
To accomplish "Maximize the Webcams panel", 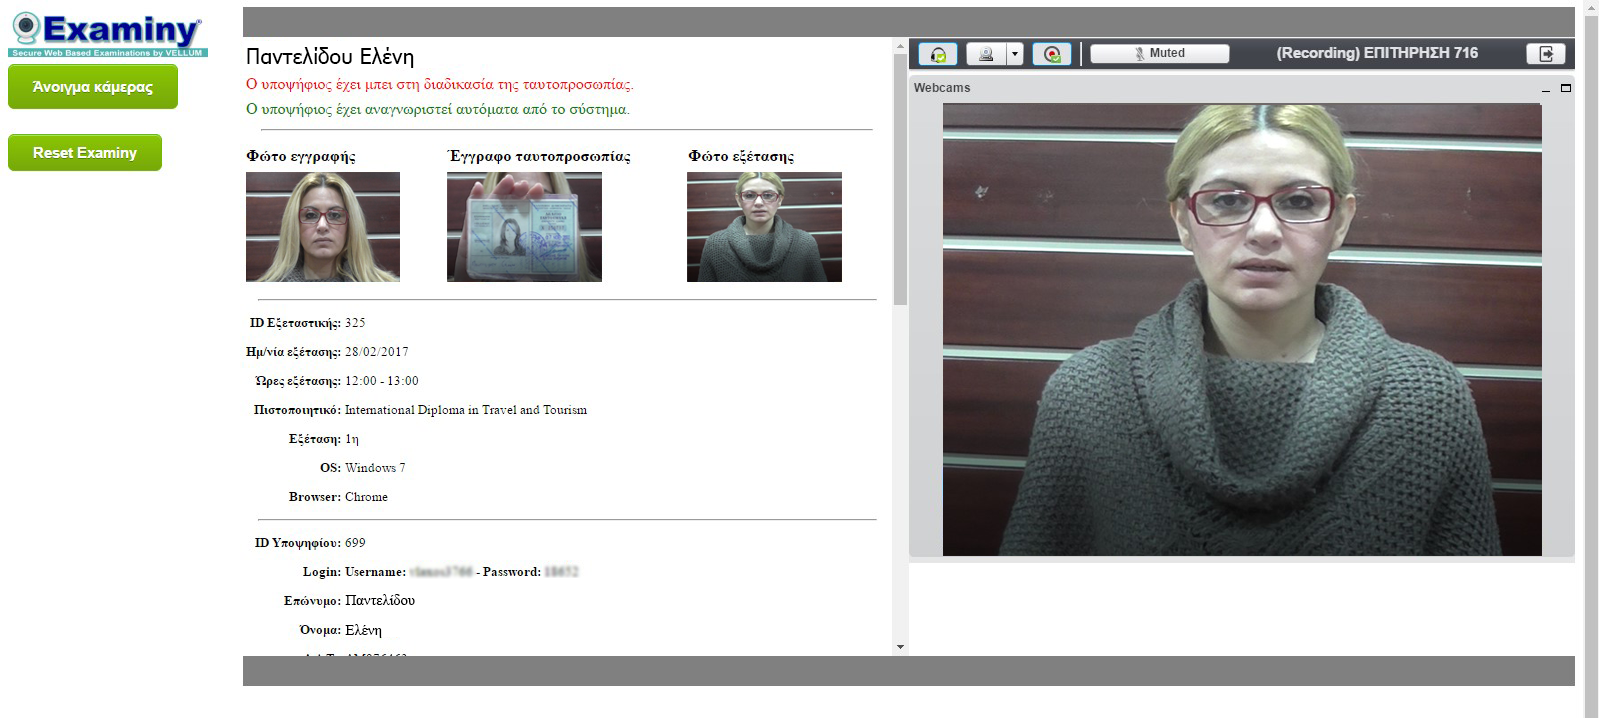I will click(x=1566, y=88).
